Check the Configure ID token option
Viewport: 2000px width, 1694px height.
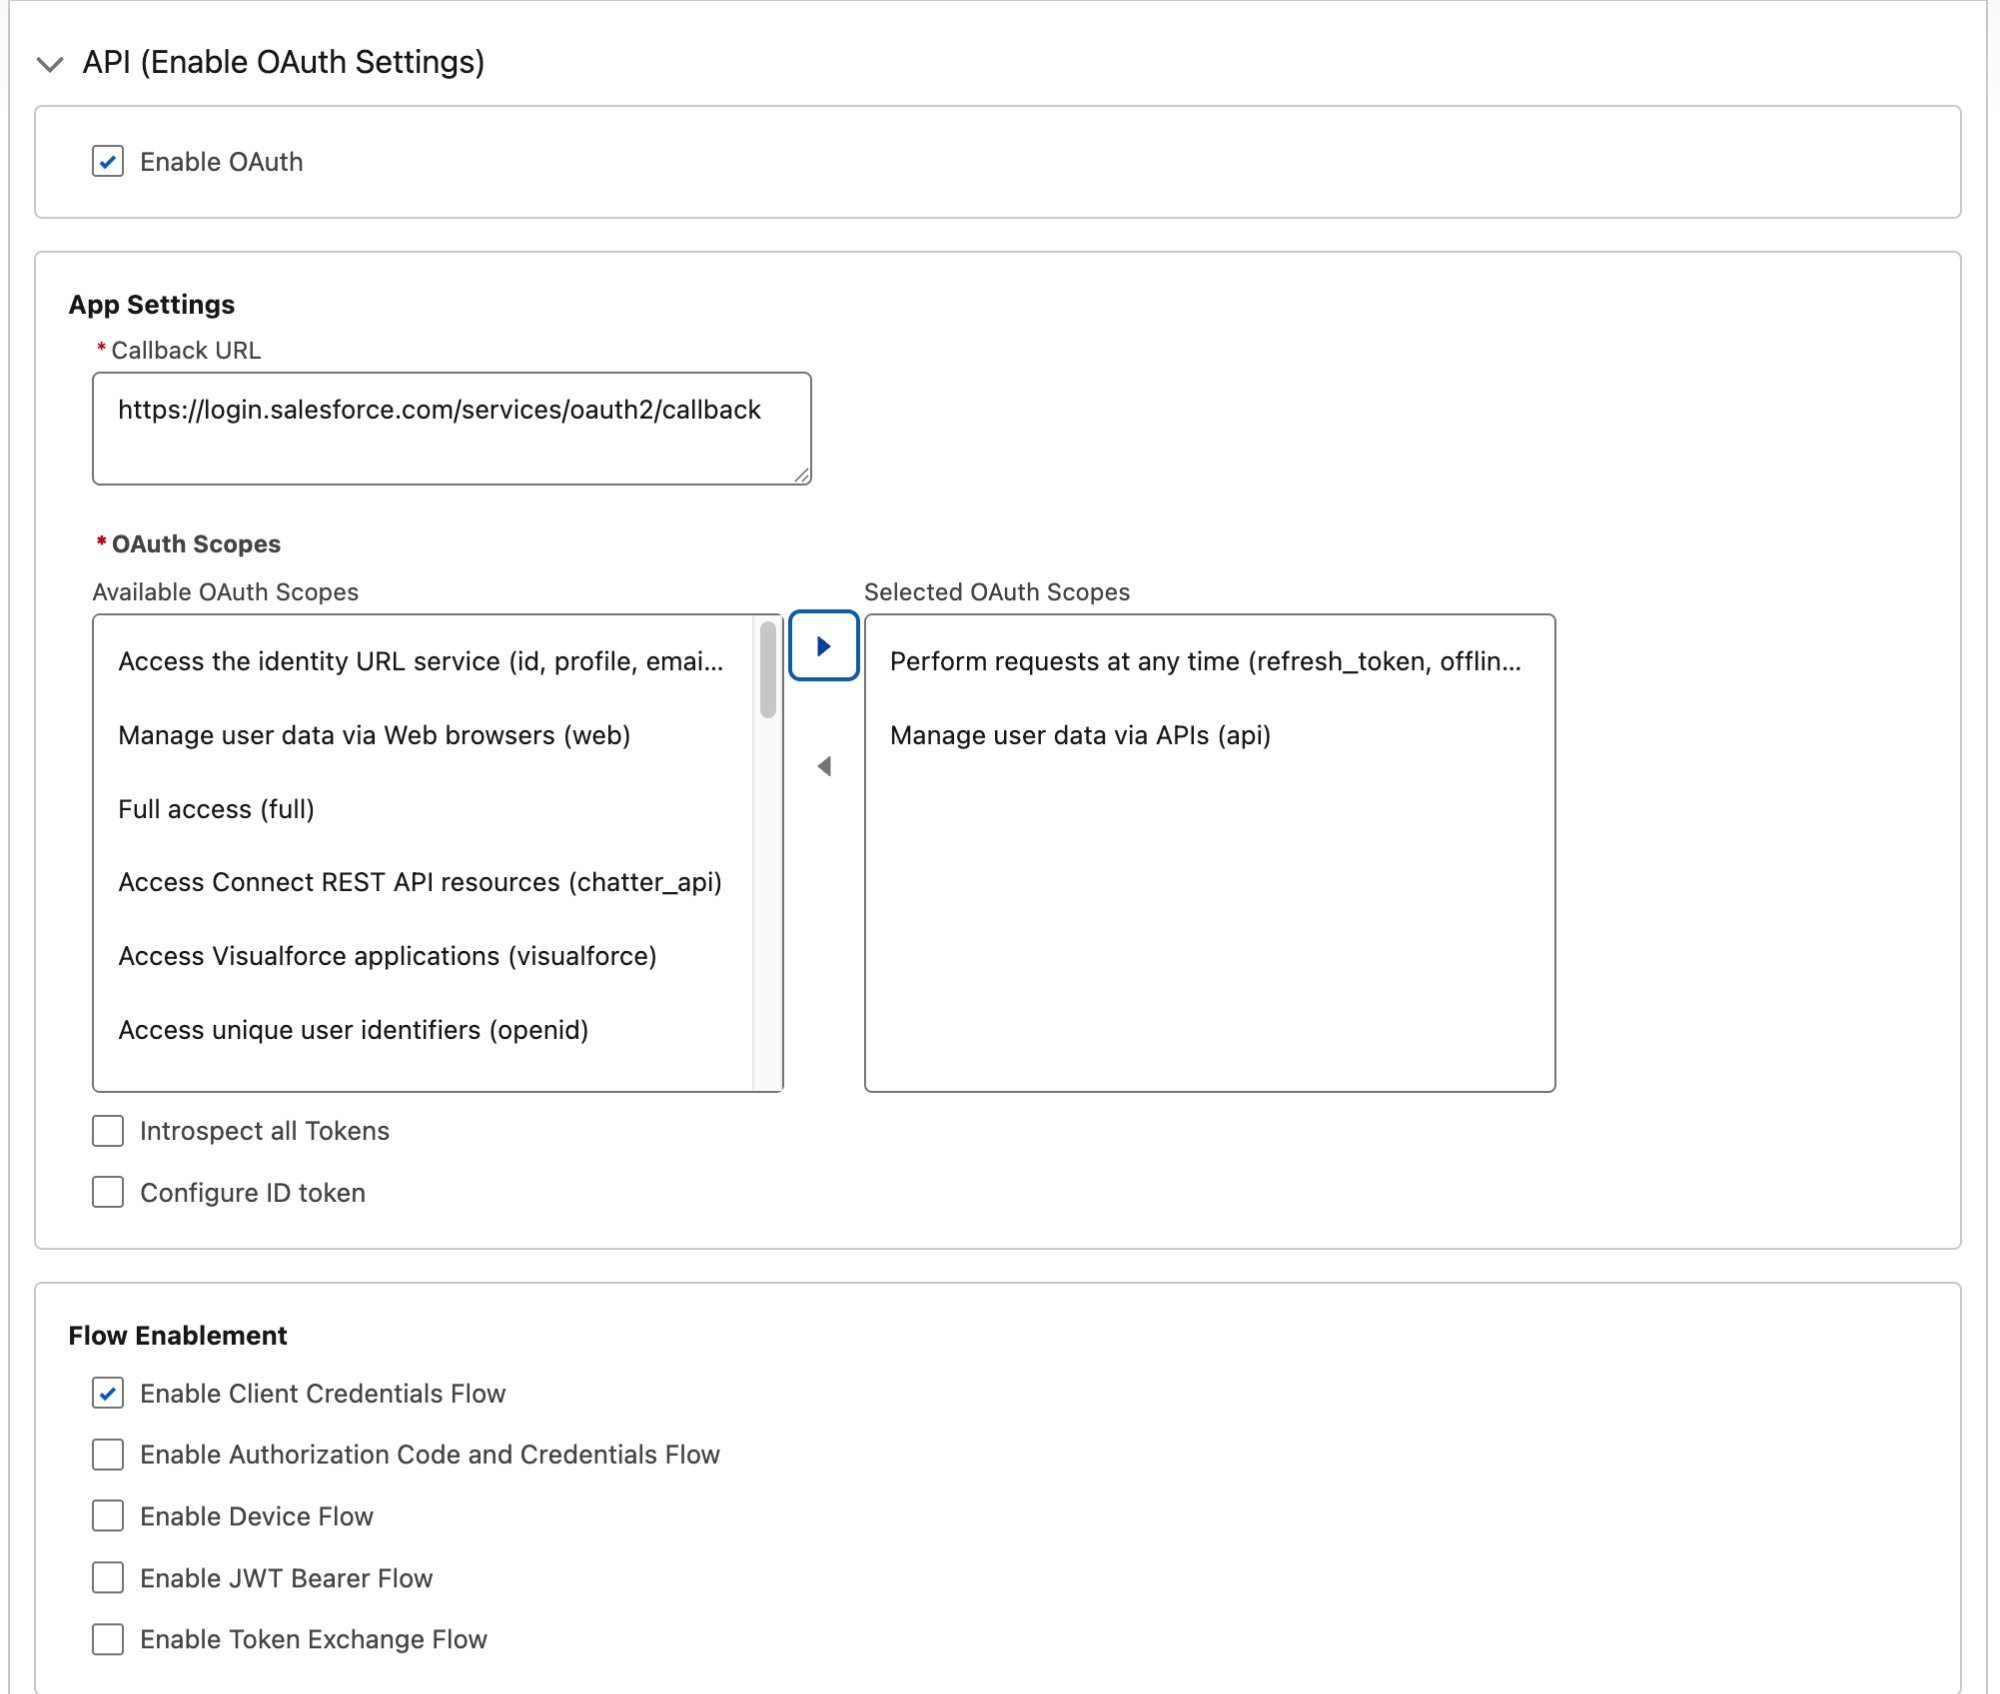(x=107, y=1192)
